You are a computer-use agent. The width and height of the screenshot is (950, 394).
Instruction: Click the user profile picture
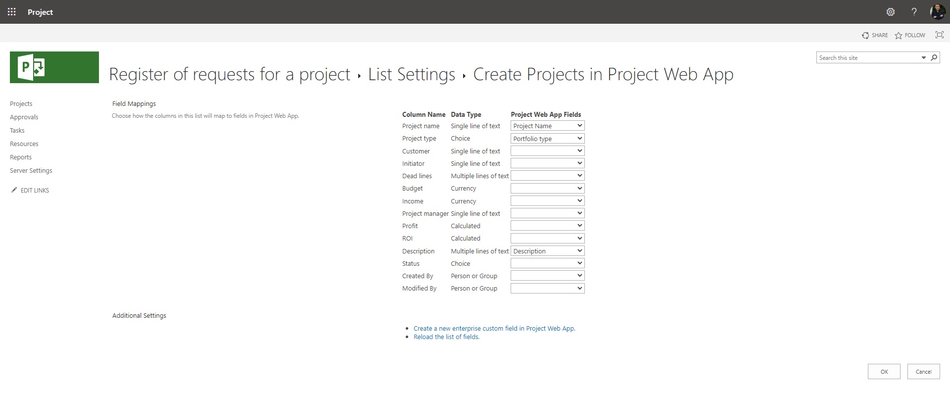[937, 12]
